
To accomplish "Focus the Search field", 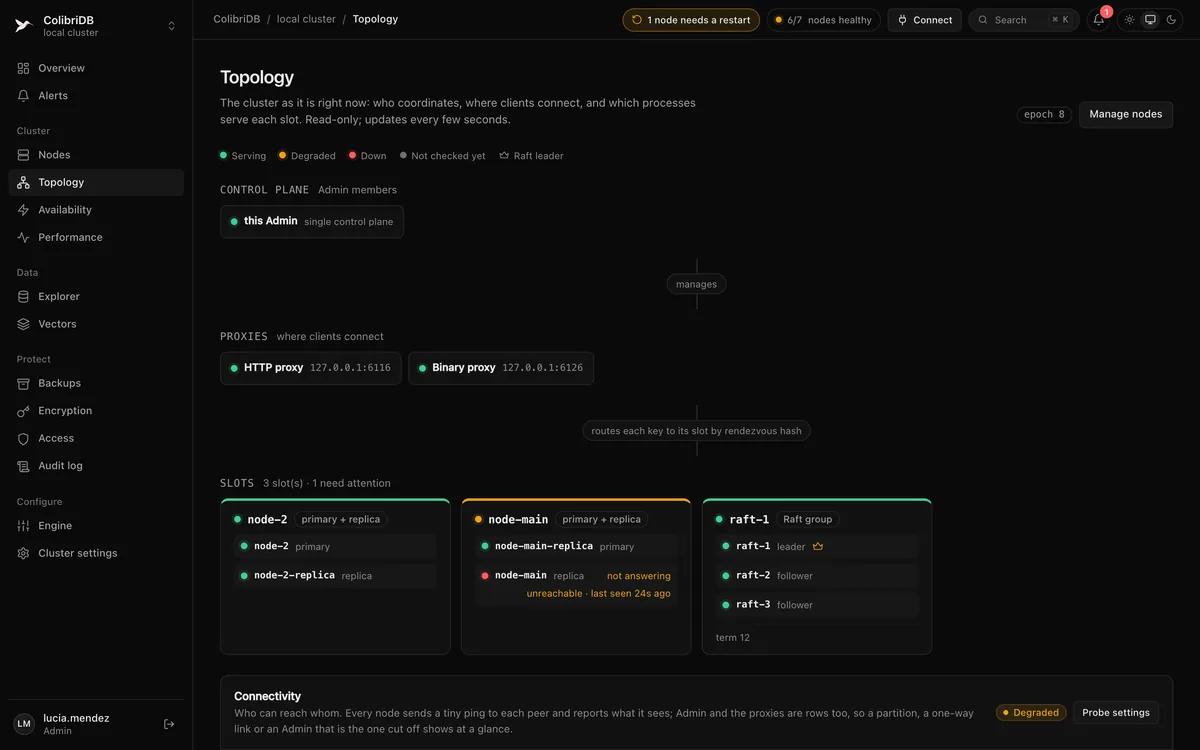I will tap(1024, 20).
